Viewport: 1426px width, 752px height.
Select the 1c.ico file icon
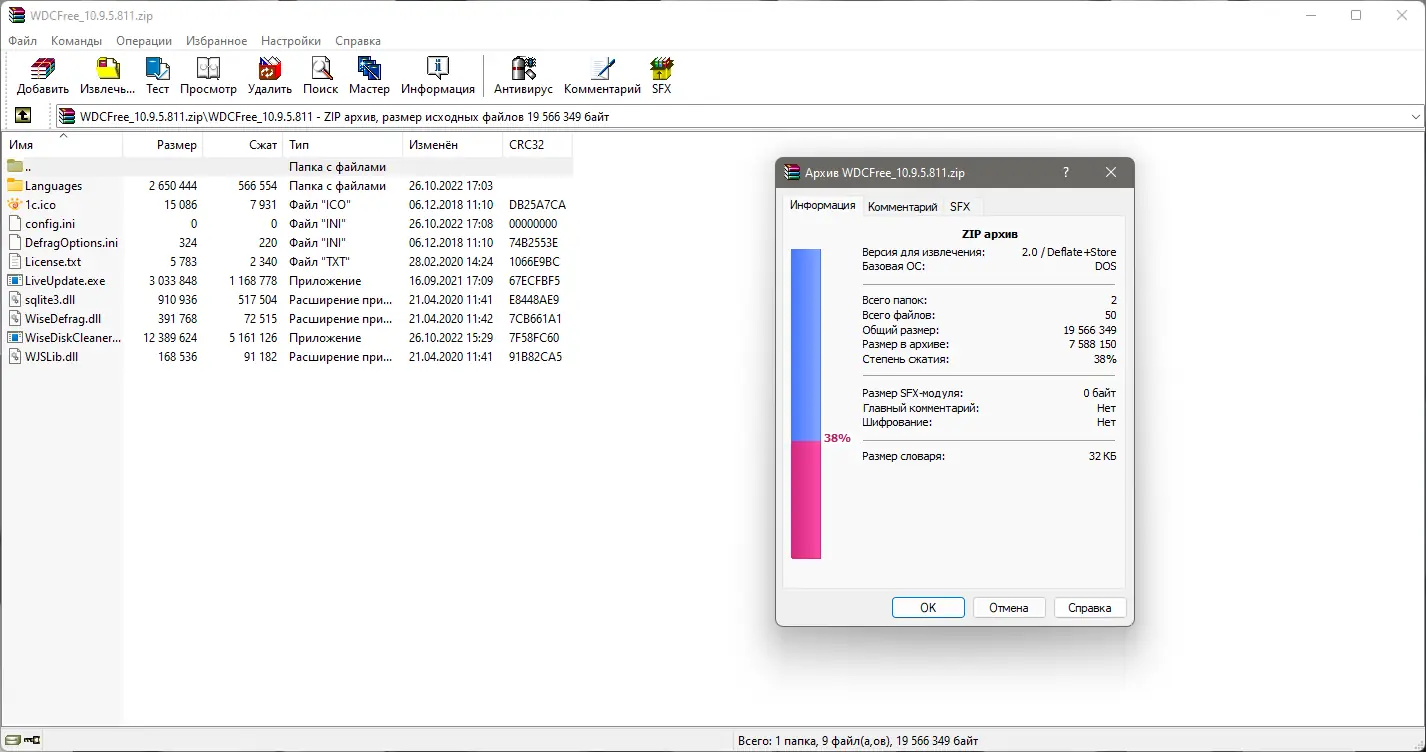(x=15, y=205)
